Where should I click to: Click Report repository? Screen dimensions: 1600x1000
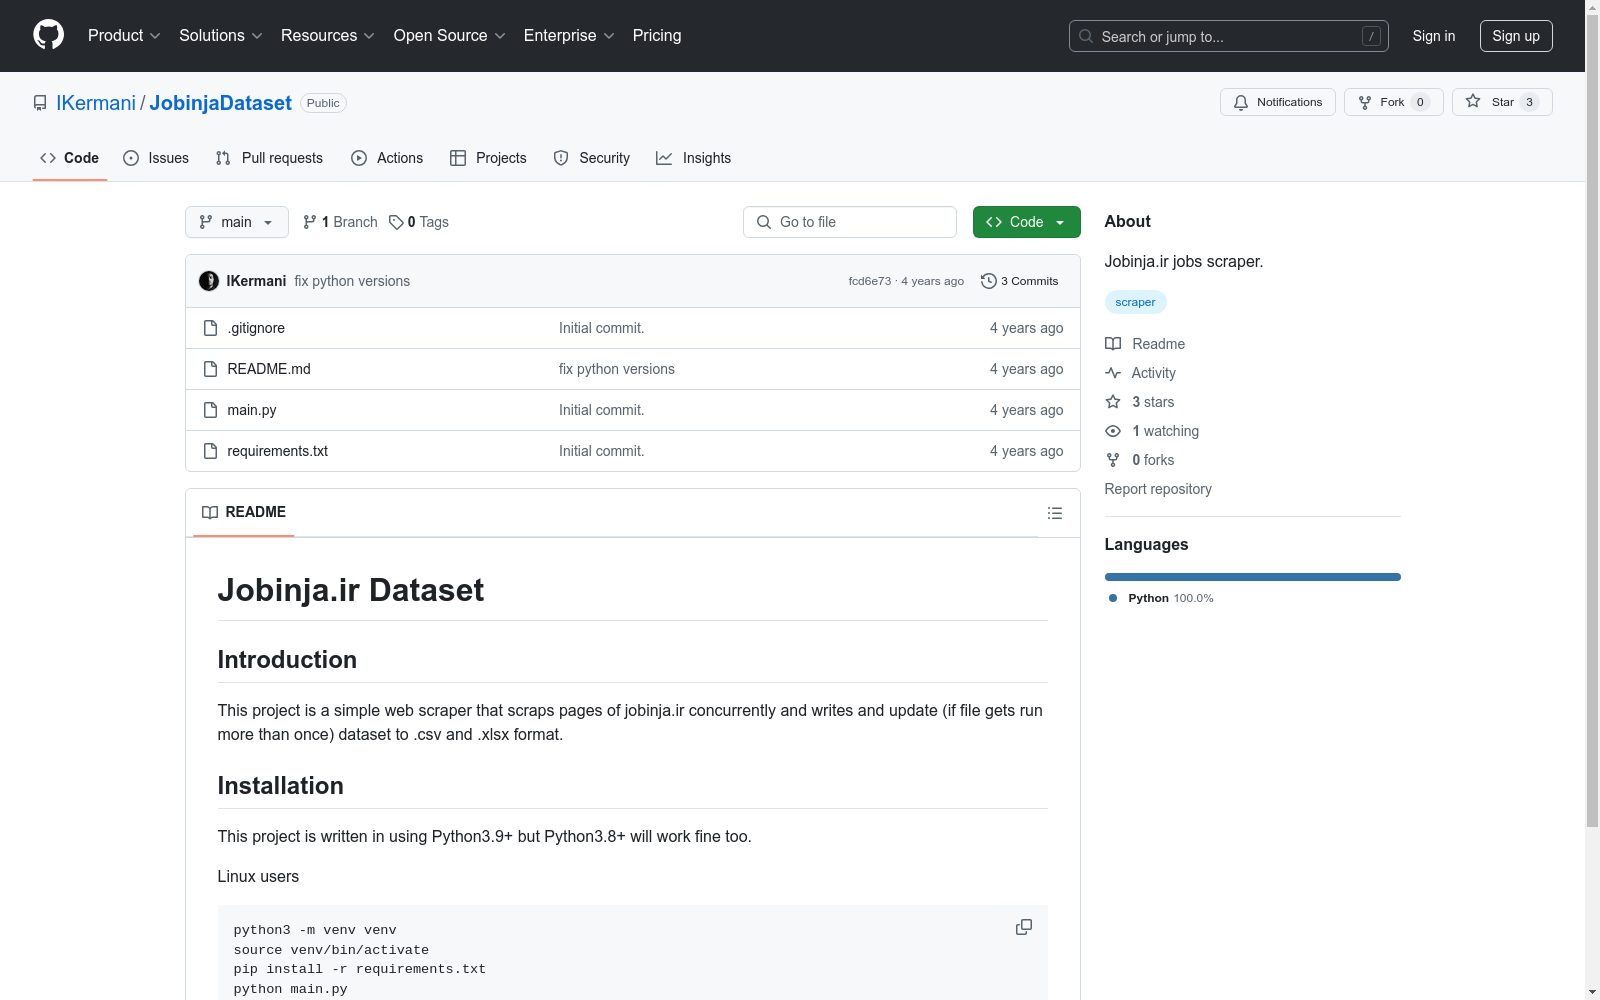[x=1158, y=489]
